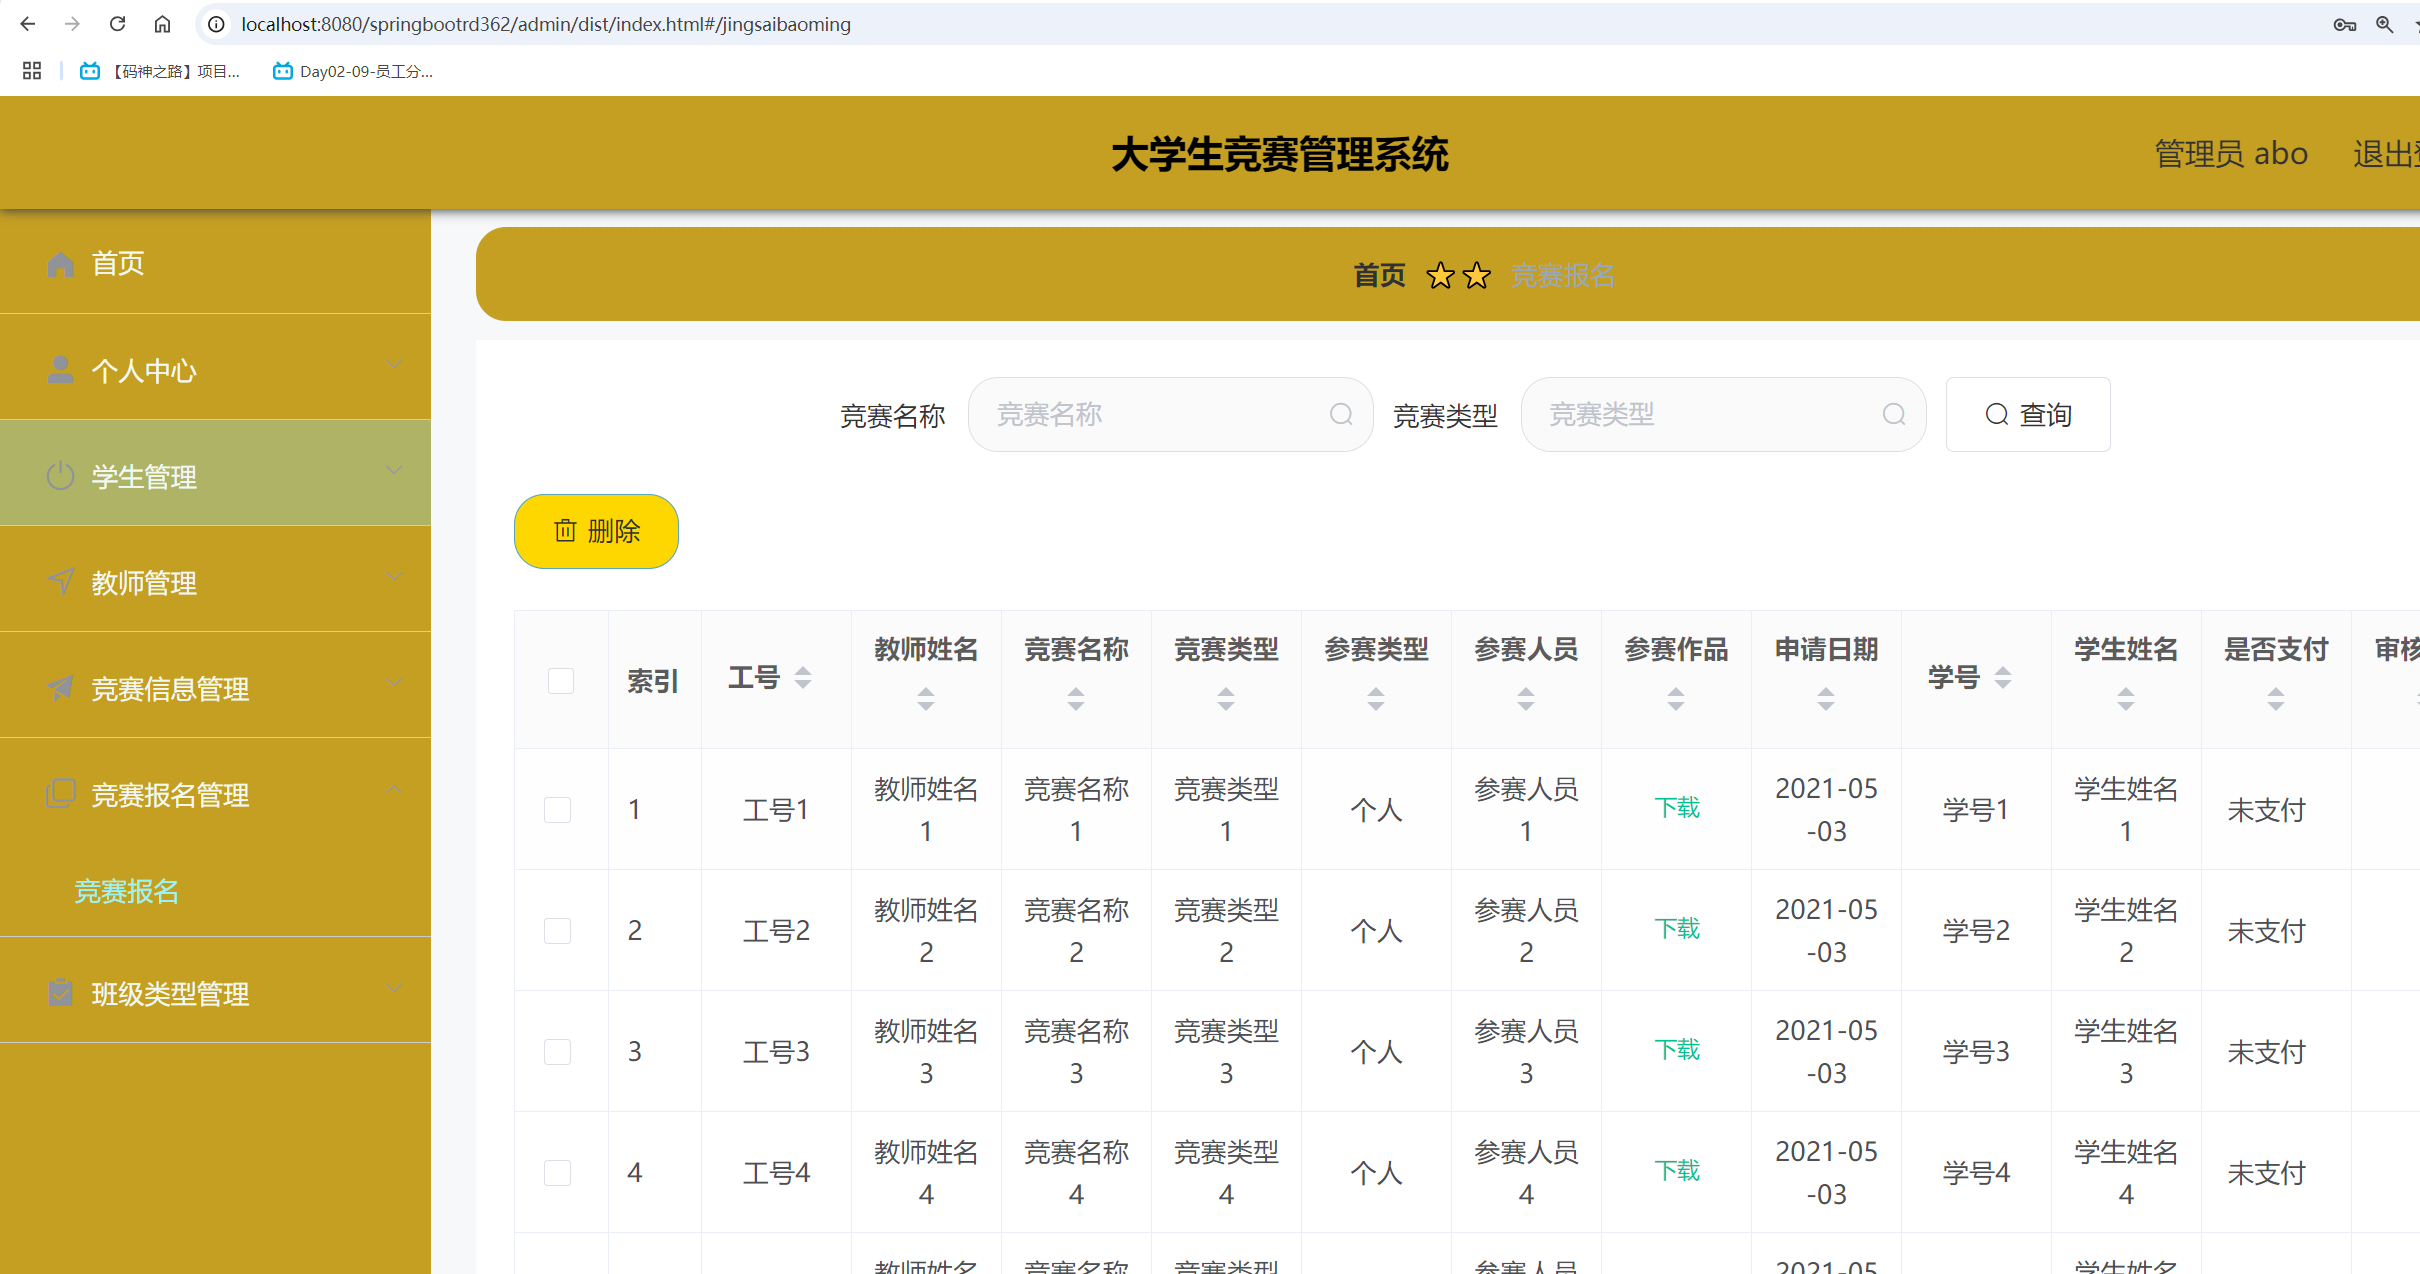Open the 竞赛报名 submenu item
The width and height of the screenshot is (2420, 1274).
click(x=126, y=891)
